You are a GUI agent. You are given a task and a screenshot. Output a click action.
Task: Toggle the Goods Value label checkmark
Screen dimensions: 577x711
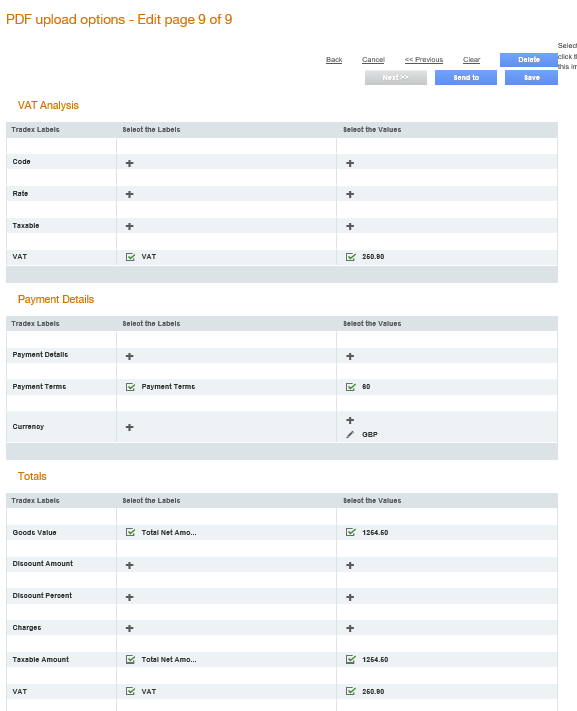coord(130,532)
